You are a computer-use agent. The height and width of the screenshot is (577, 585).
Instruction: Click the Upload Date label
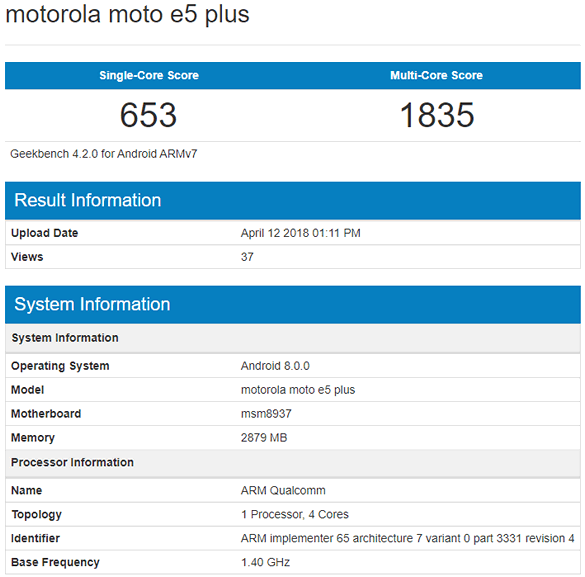tap(44, 233)
